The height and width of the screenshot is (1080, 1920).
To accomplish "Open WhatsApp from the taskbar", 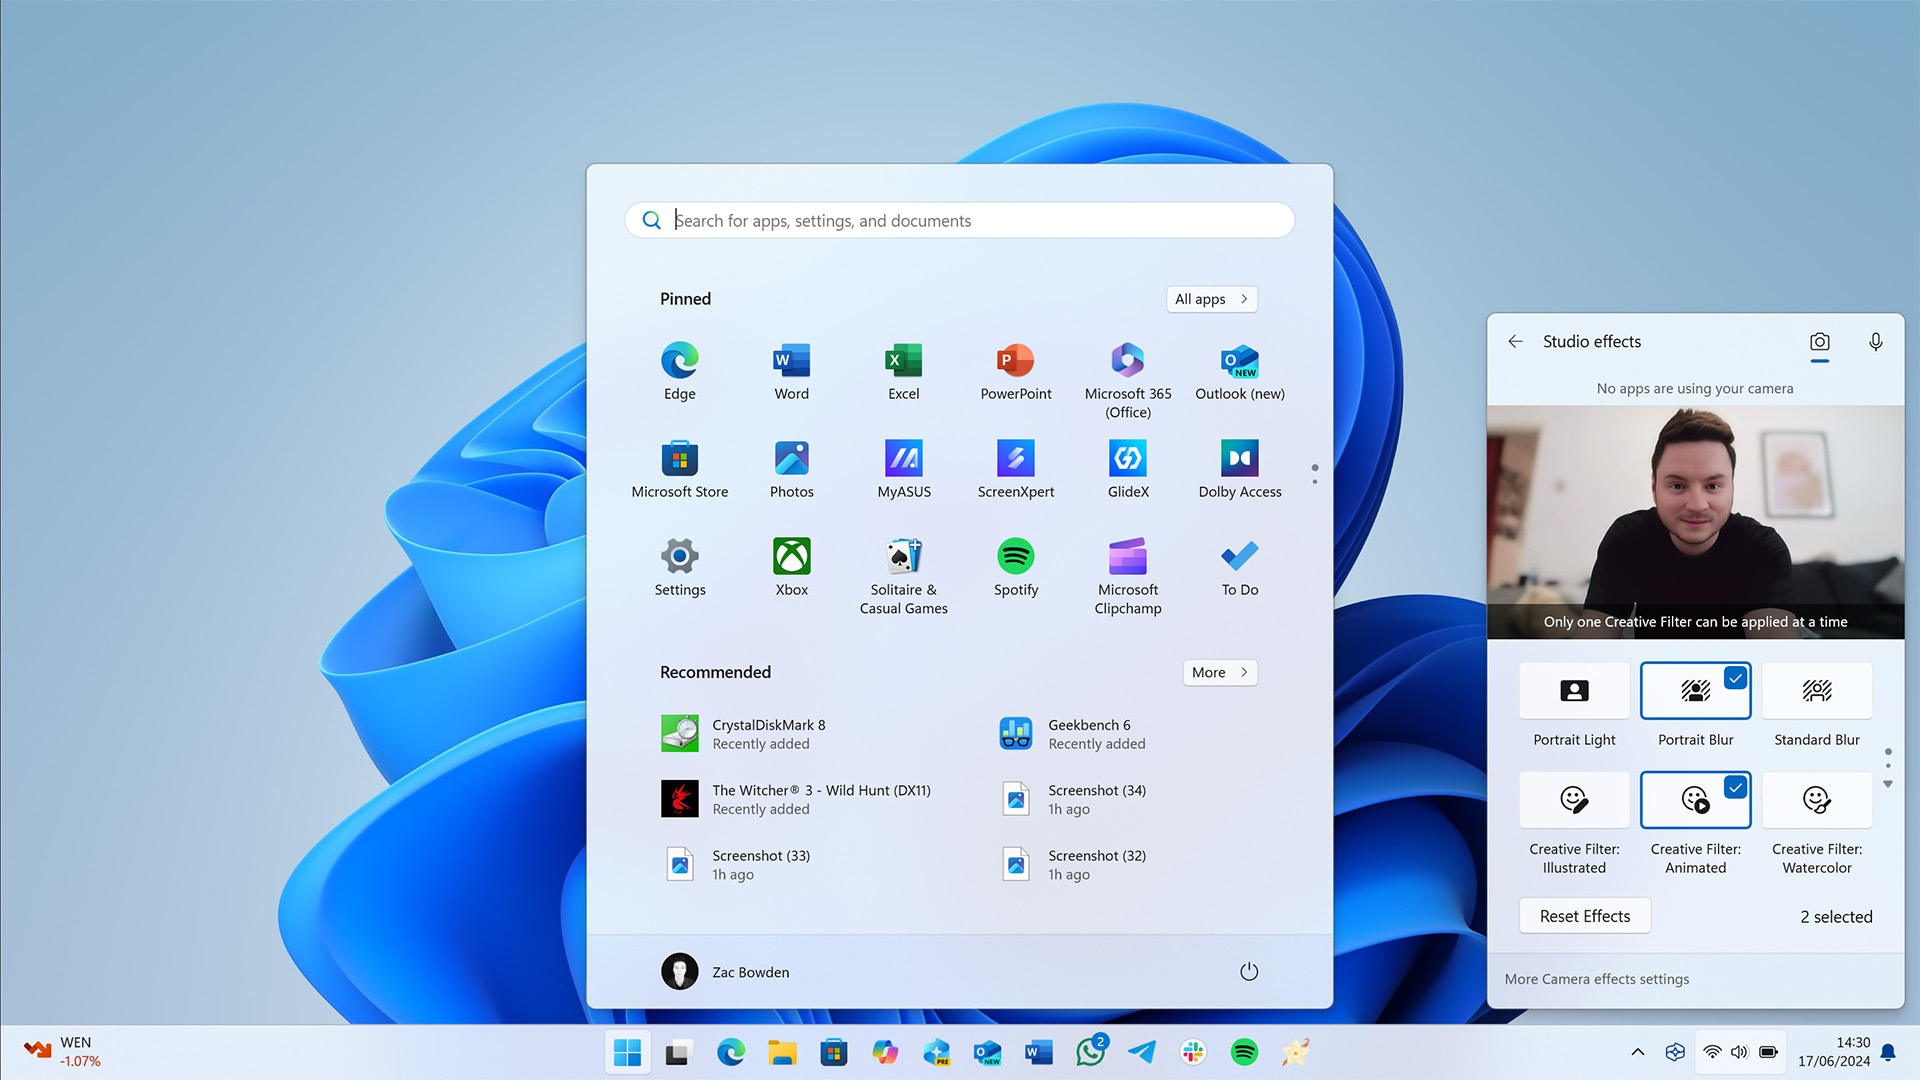I will coord(1090,1051).
